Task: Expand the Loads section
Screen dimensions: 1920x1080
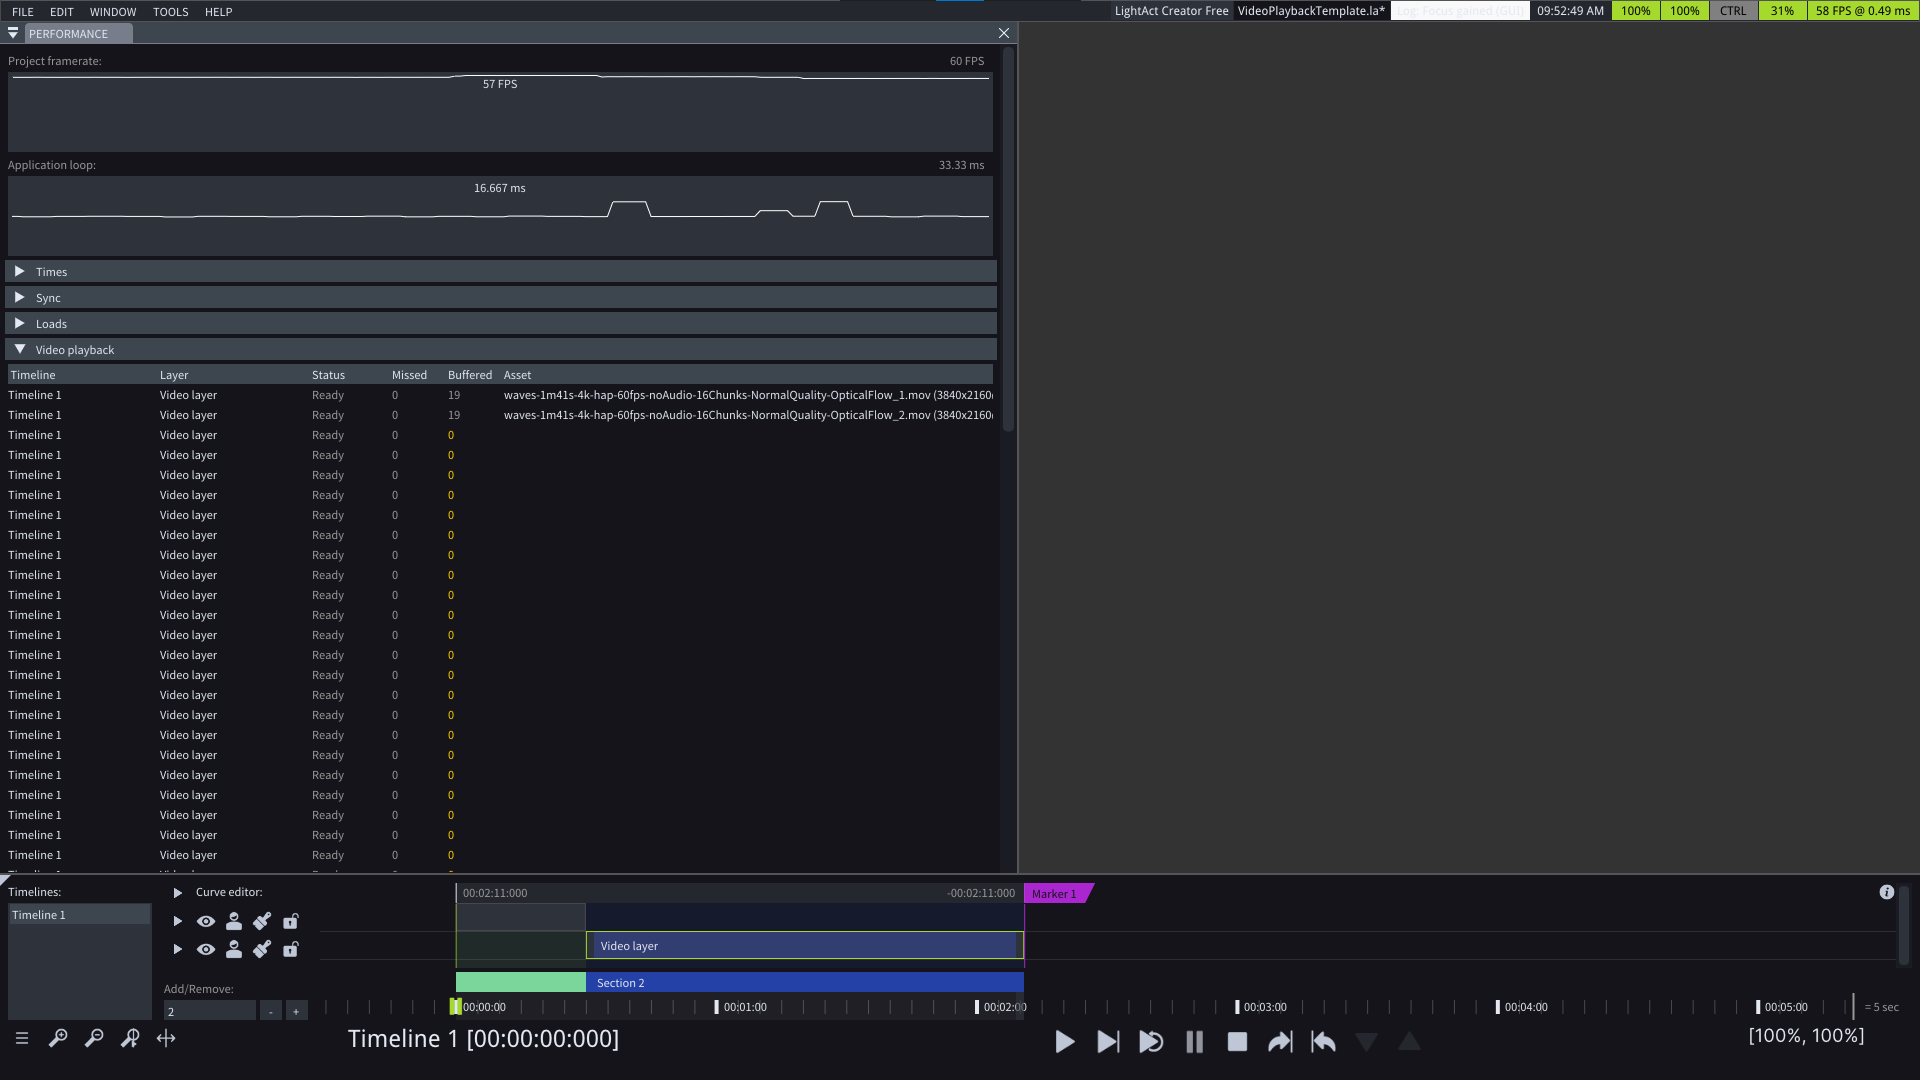Action: [501, 324]
